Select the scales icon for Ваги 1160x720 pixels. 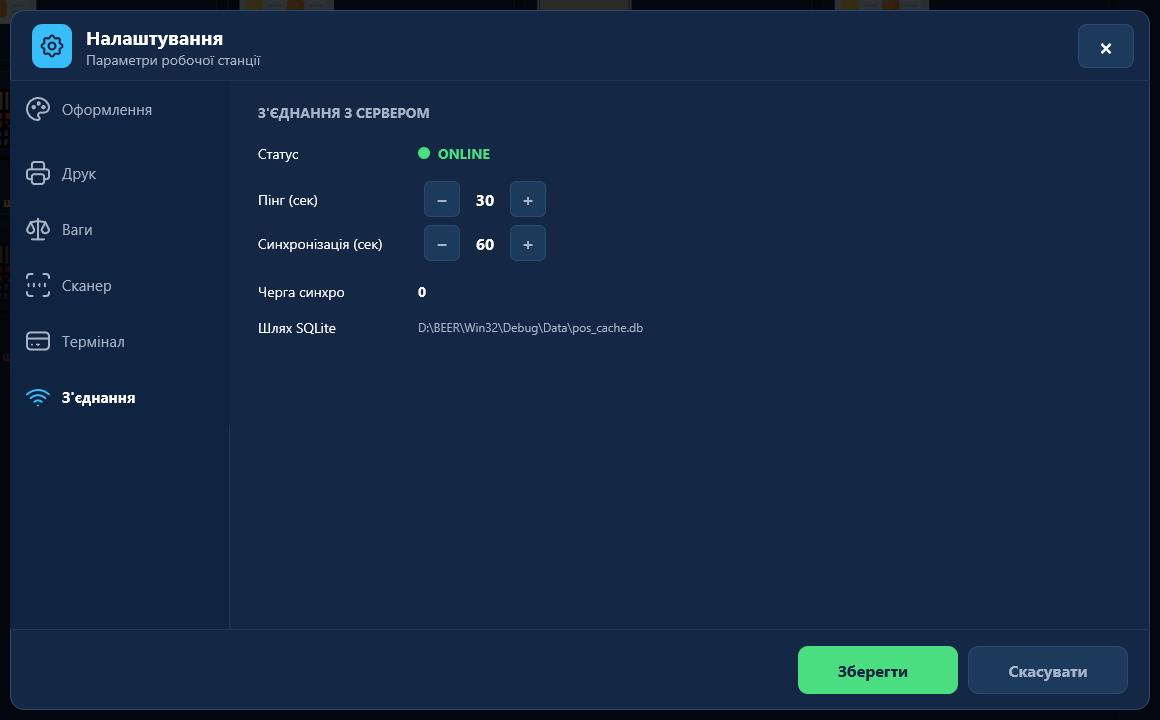[38, 229]
